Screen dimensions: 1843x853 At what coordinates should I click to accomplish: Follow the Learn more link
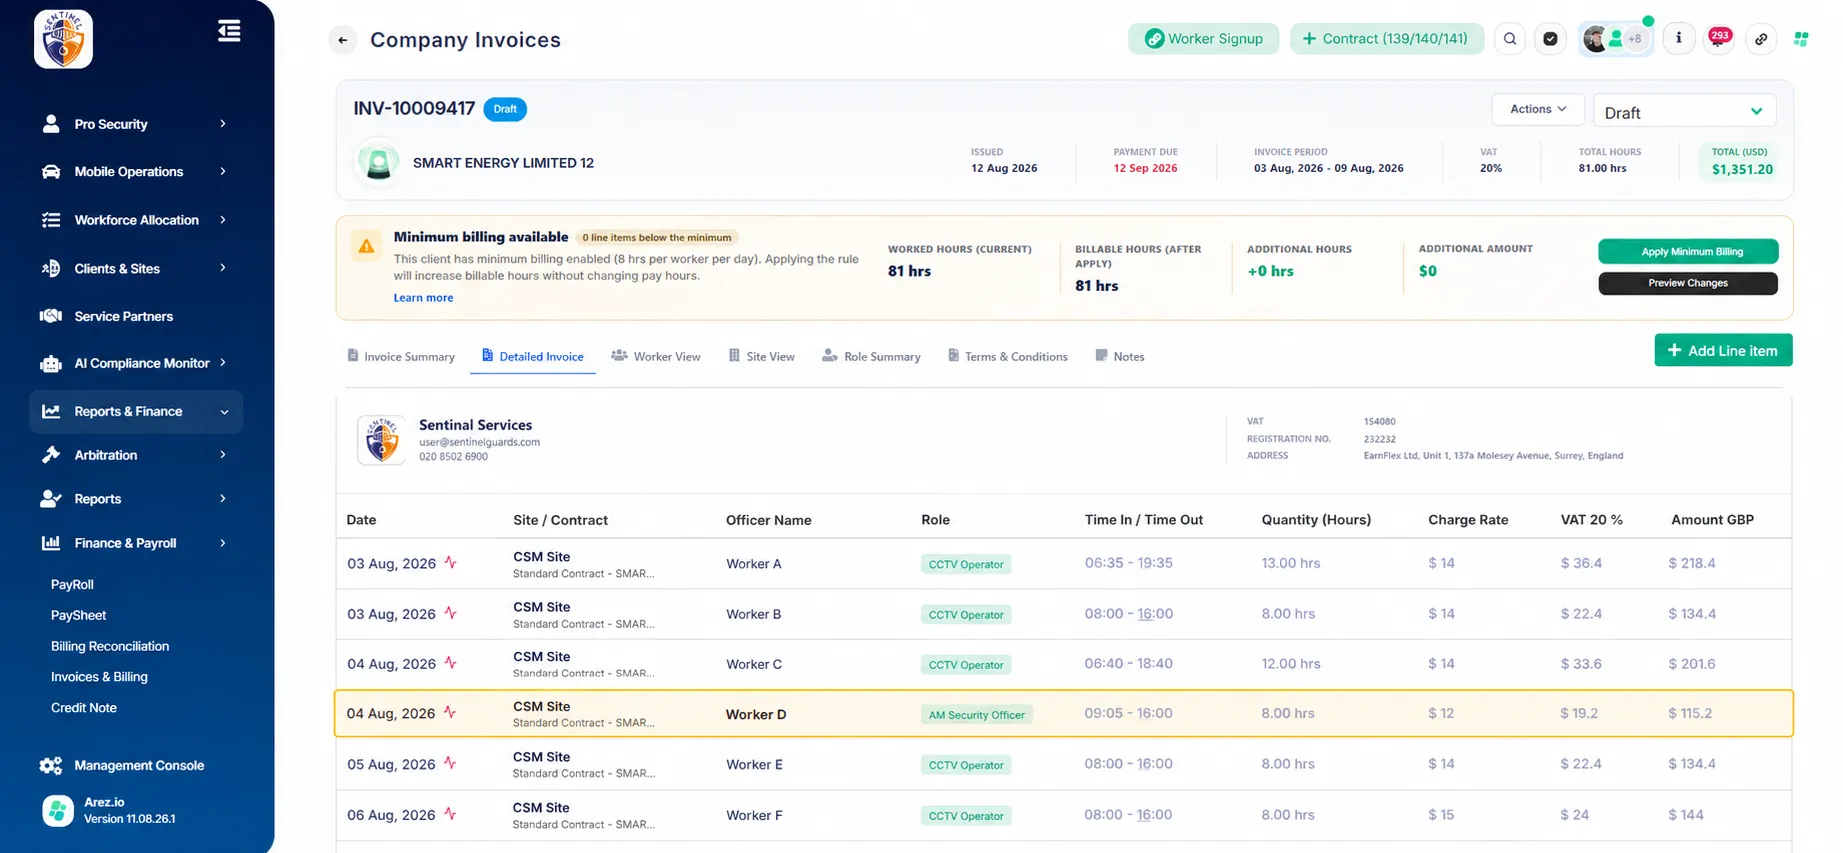point(423,298)
